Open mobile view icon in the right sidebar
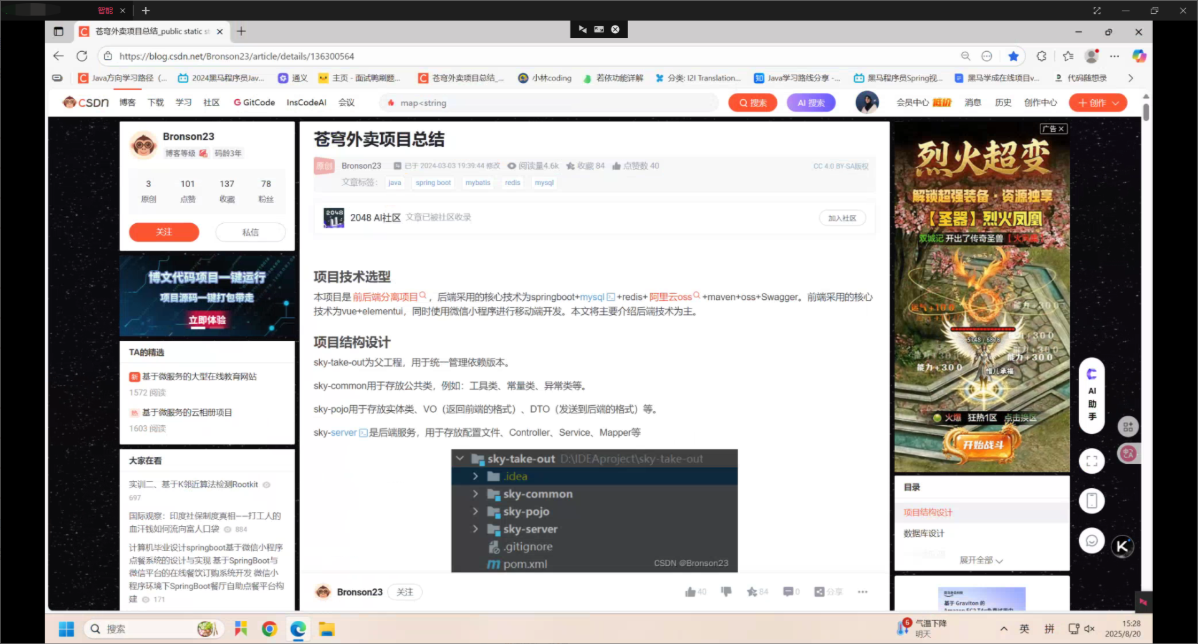 [x=1090, y=499]
